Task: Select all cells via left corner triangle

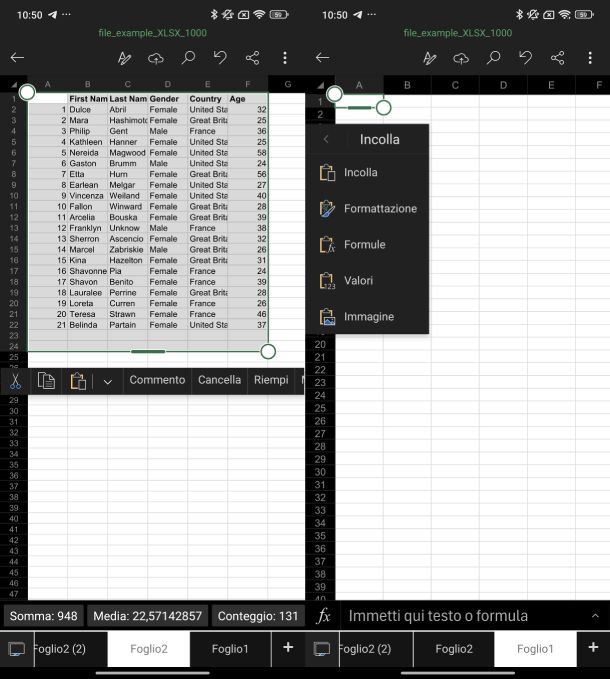Action: [x=14, y=84]
